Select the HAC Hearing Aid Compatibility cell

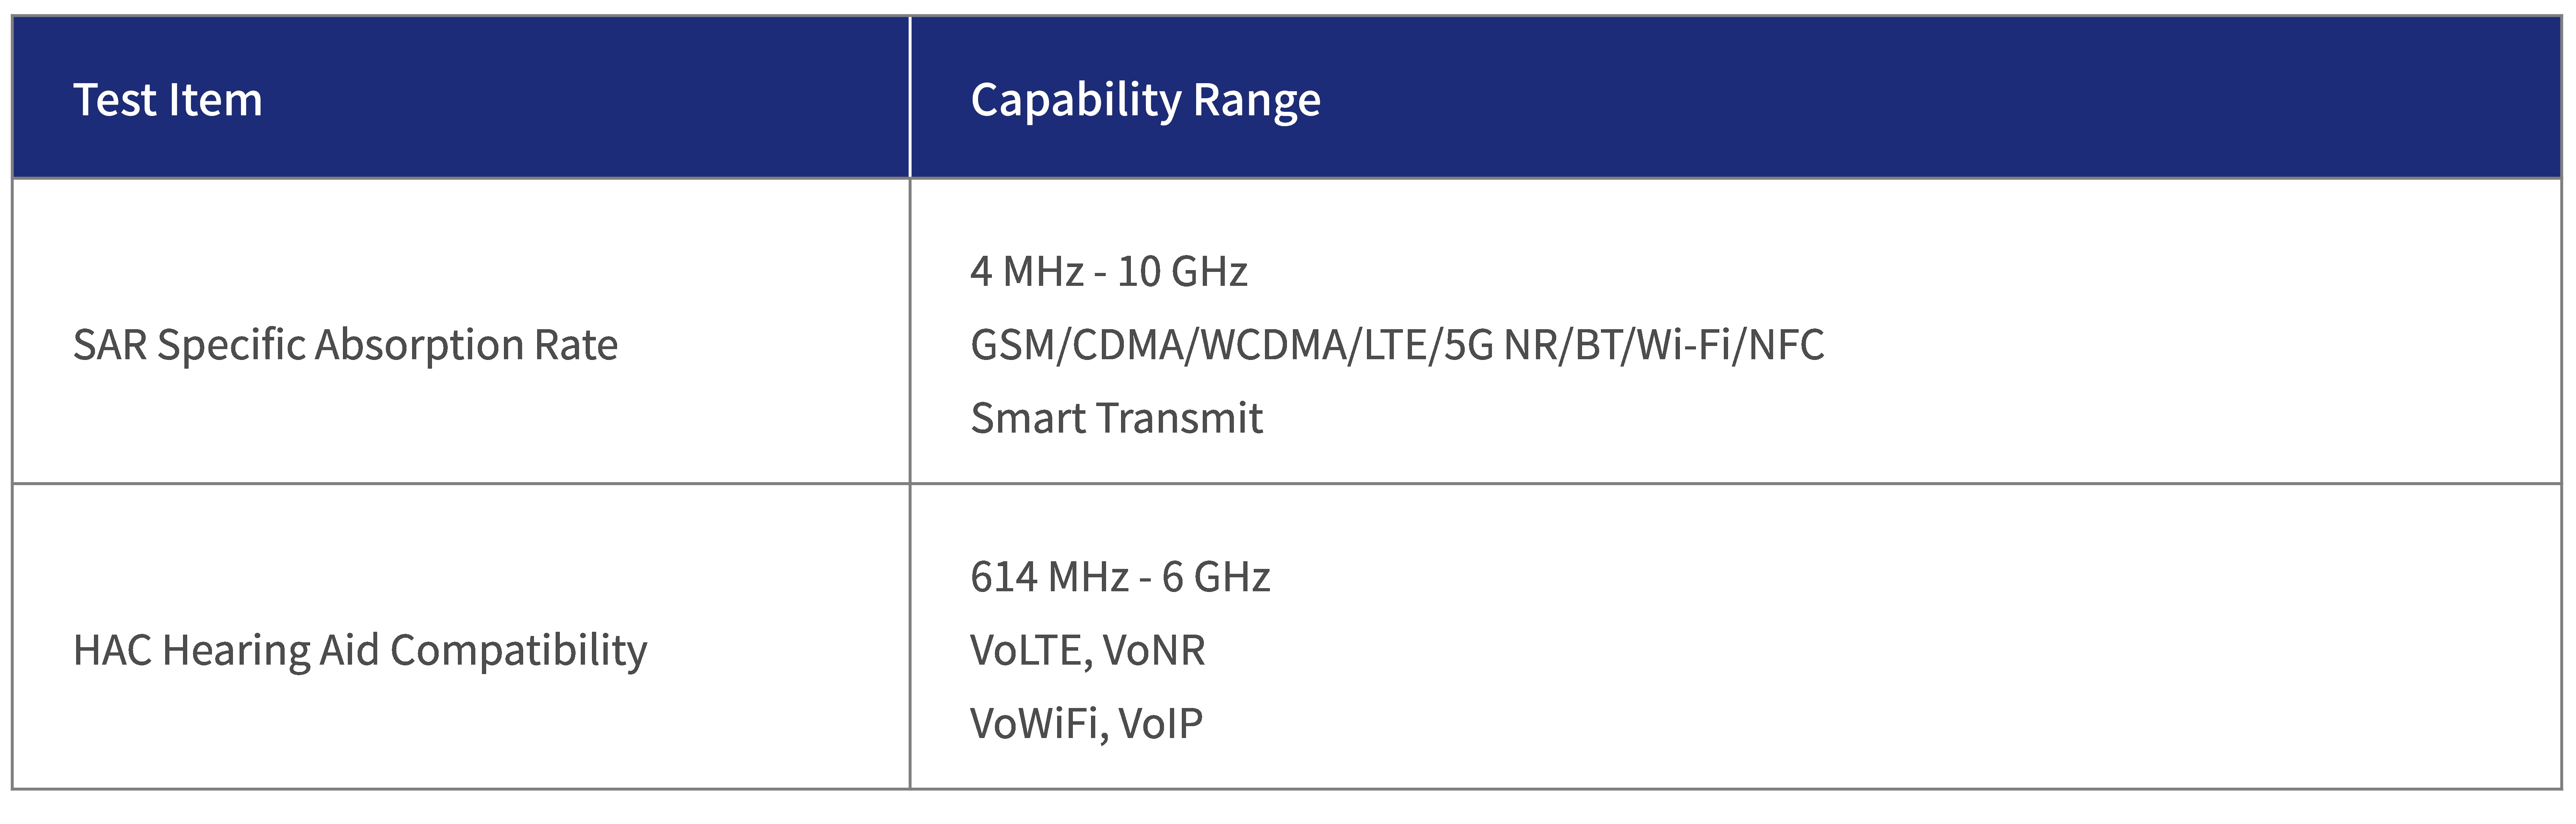click(x=360, y=650)
